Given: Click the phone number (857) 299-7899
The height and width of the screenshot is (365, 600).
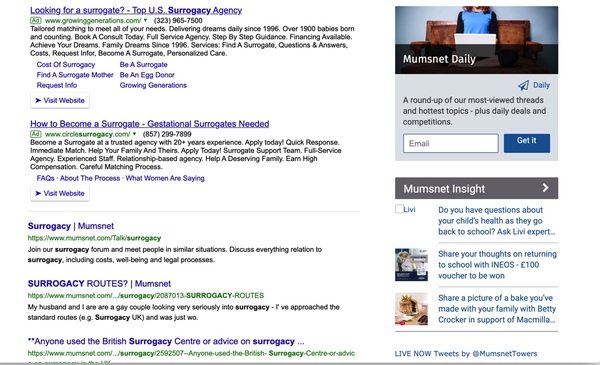Looking at the screenshot, I should 167,134.
